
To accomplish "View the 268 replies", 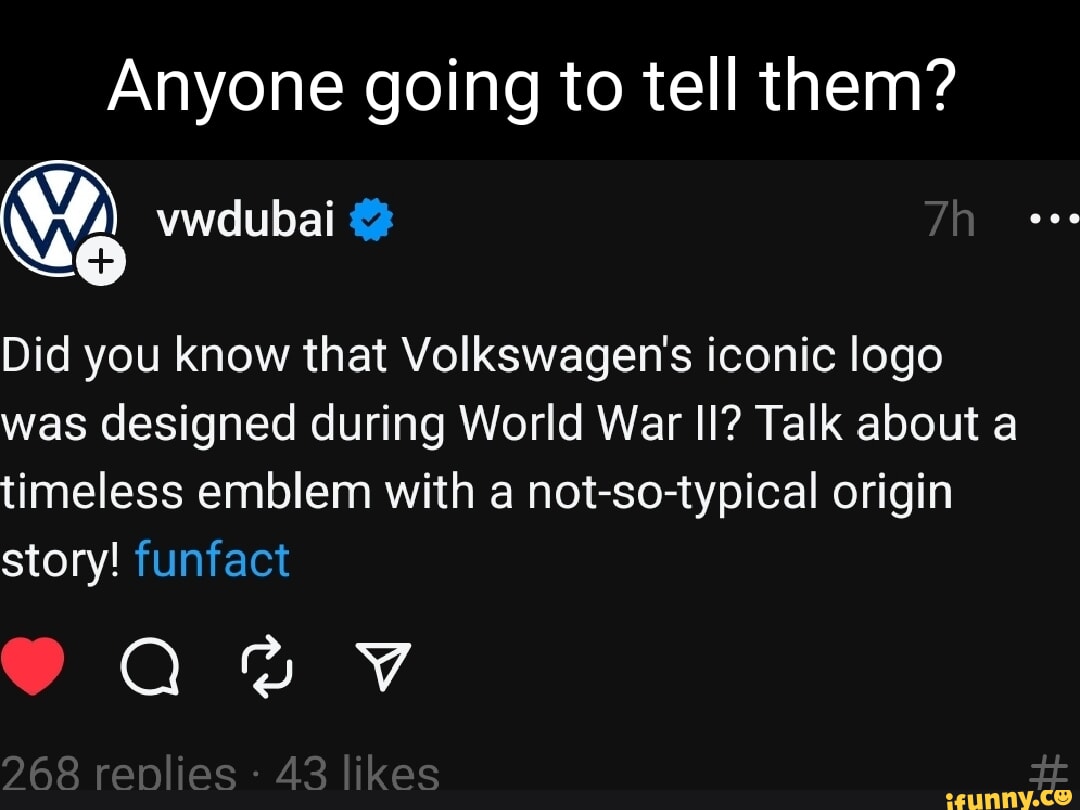I will pyautogui.click(x=118, y=775).
